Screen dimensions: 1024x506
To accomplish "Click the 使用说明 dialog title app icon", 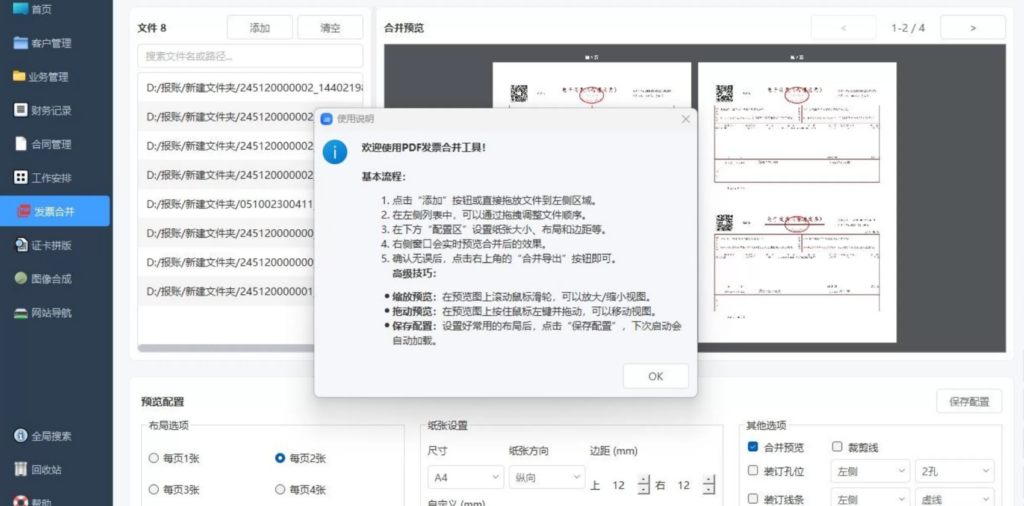I will (x=327, y=119).
